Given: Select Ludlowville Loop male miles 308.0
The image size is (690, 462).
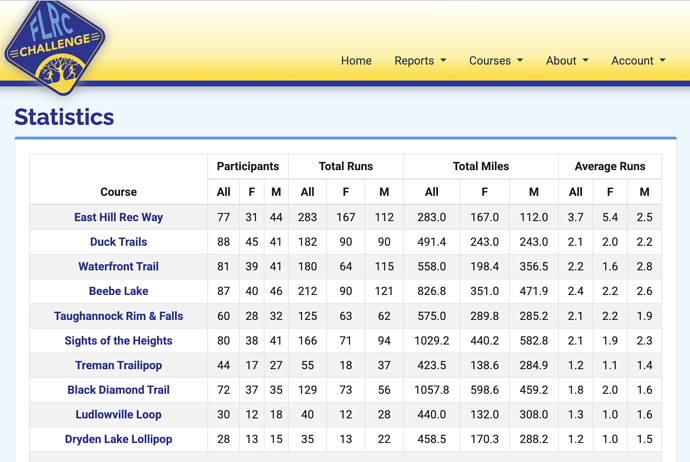Looking at the screenshot, I should tap(534, 414).
